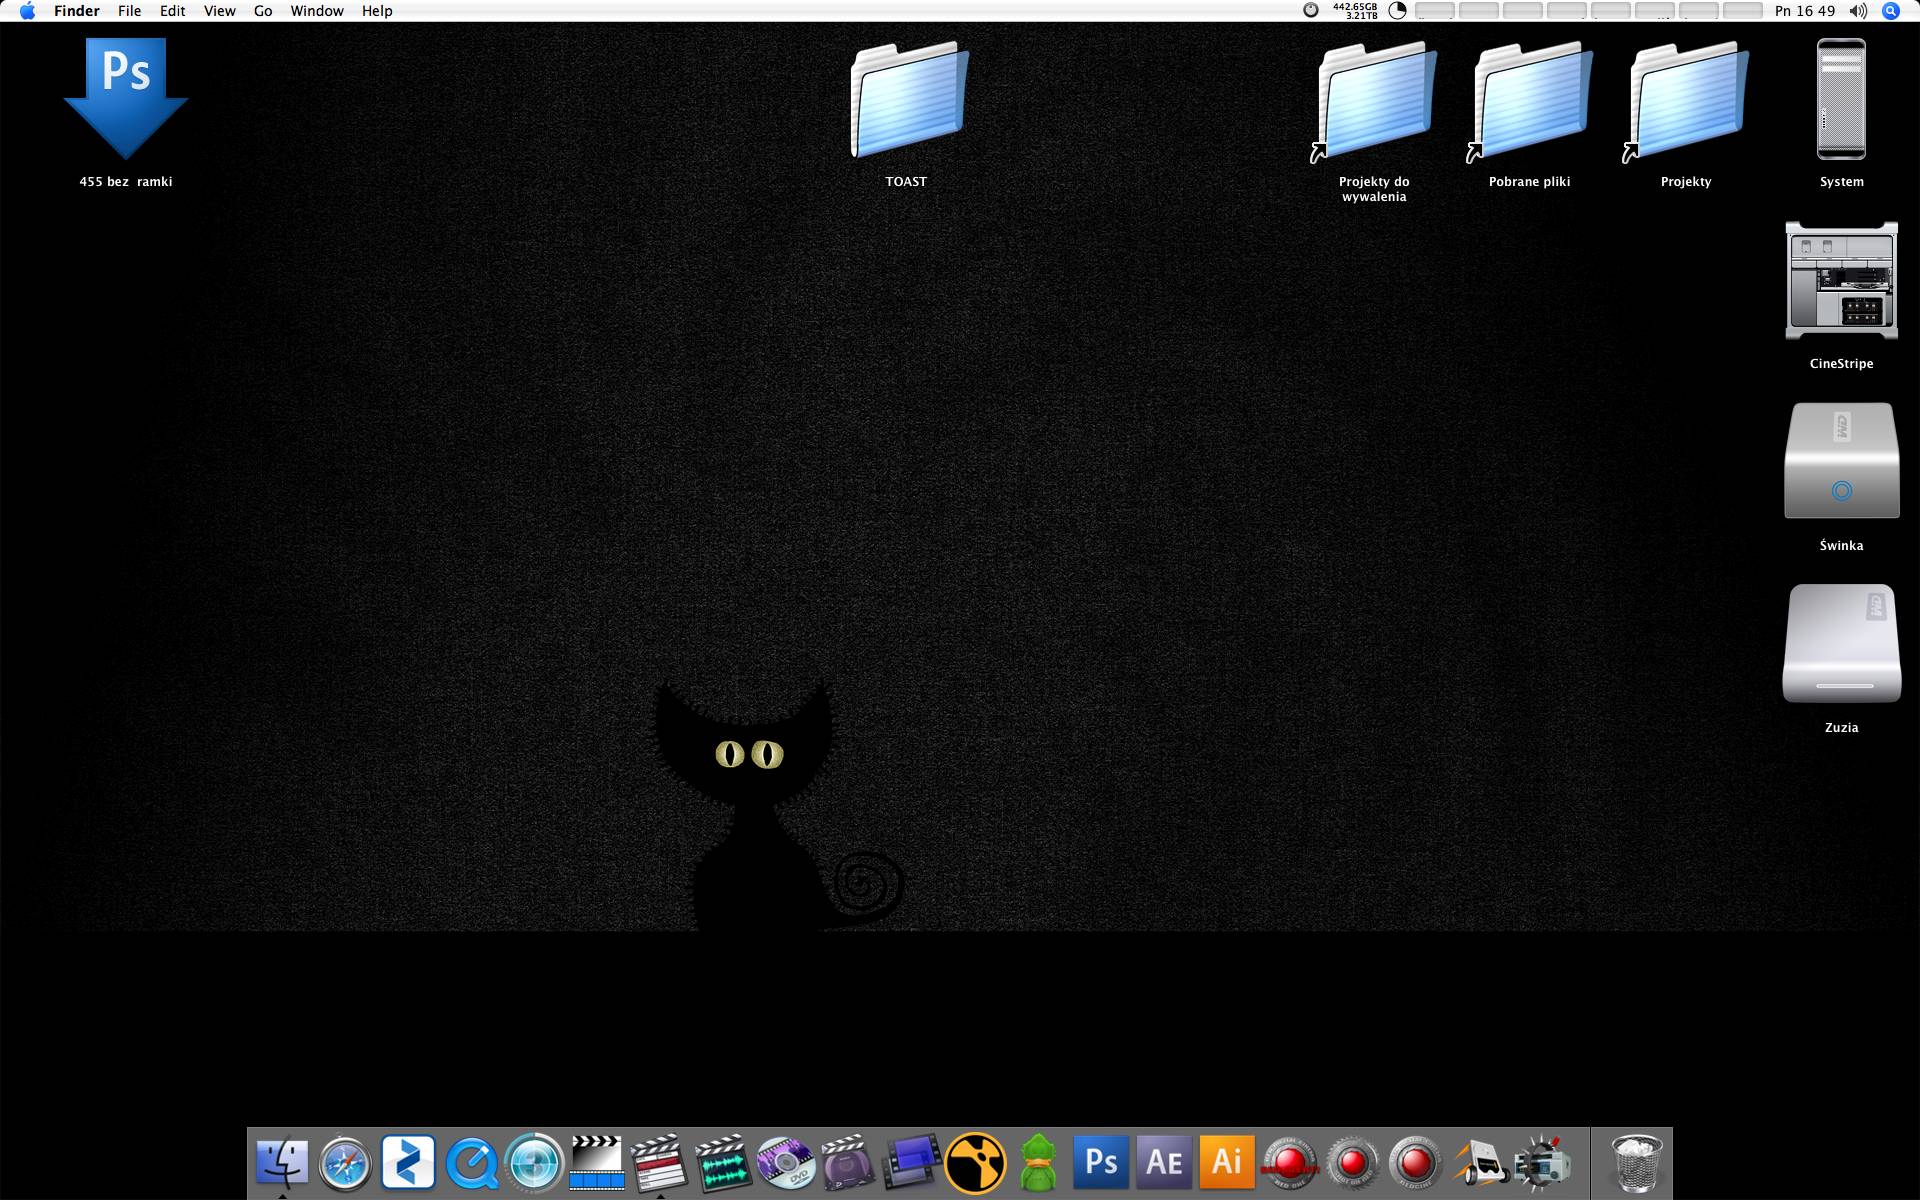This screenshot has height=1200, width=1920.
Task: Open QuickTime Player in the Dock
Action: click(471, 1163)
